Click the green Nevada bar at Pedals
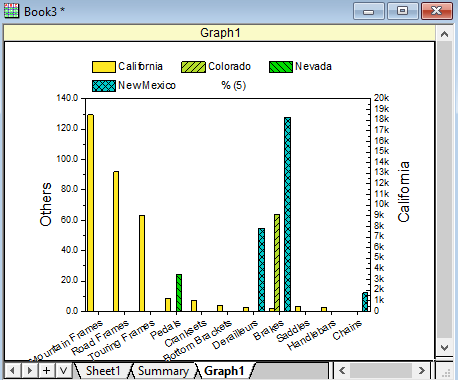The height and width of the screenshot is (380, 458). point(179,293)
